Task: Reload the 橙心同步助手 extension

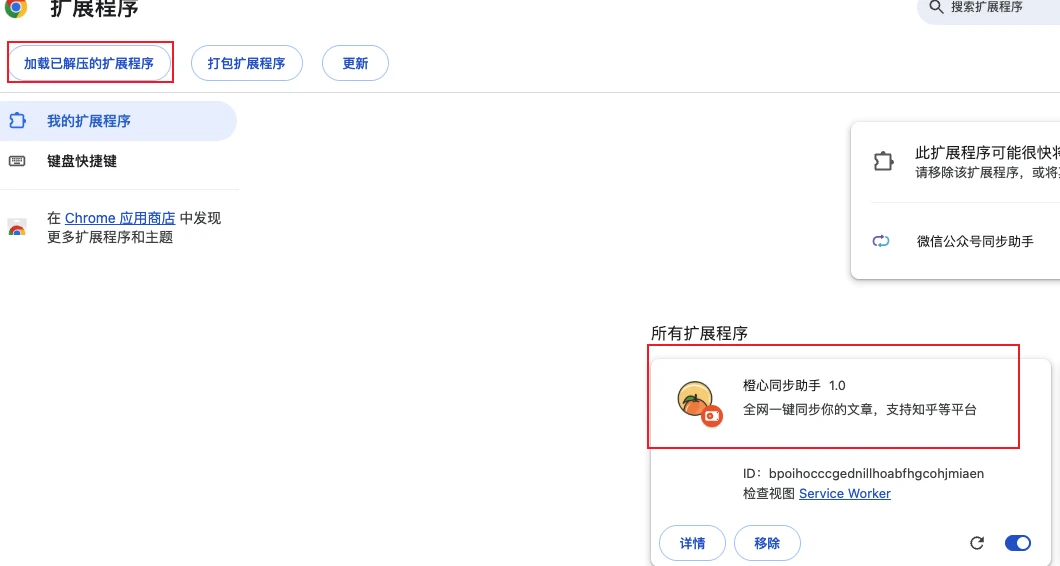Action: tap(977, 543)
